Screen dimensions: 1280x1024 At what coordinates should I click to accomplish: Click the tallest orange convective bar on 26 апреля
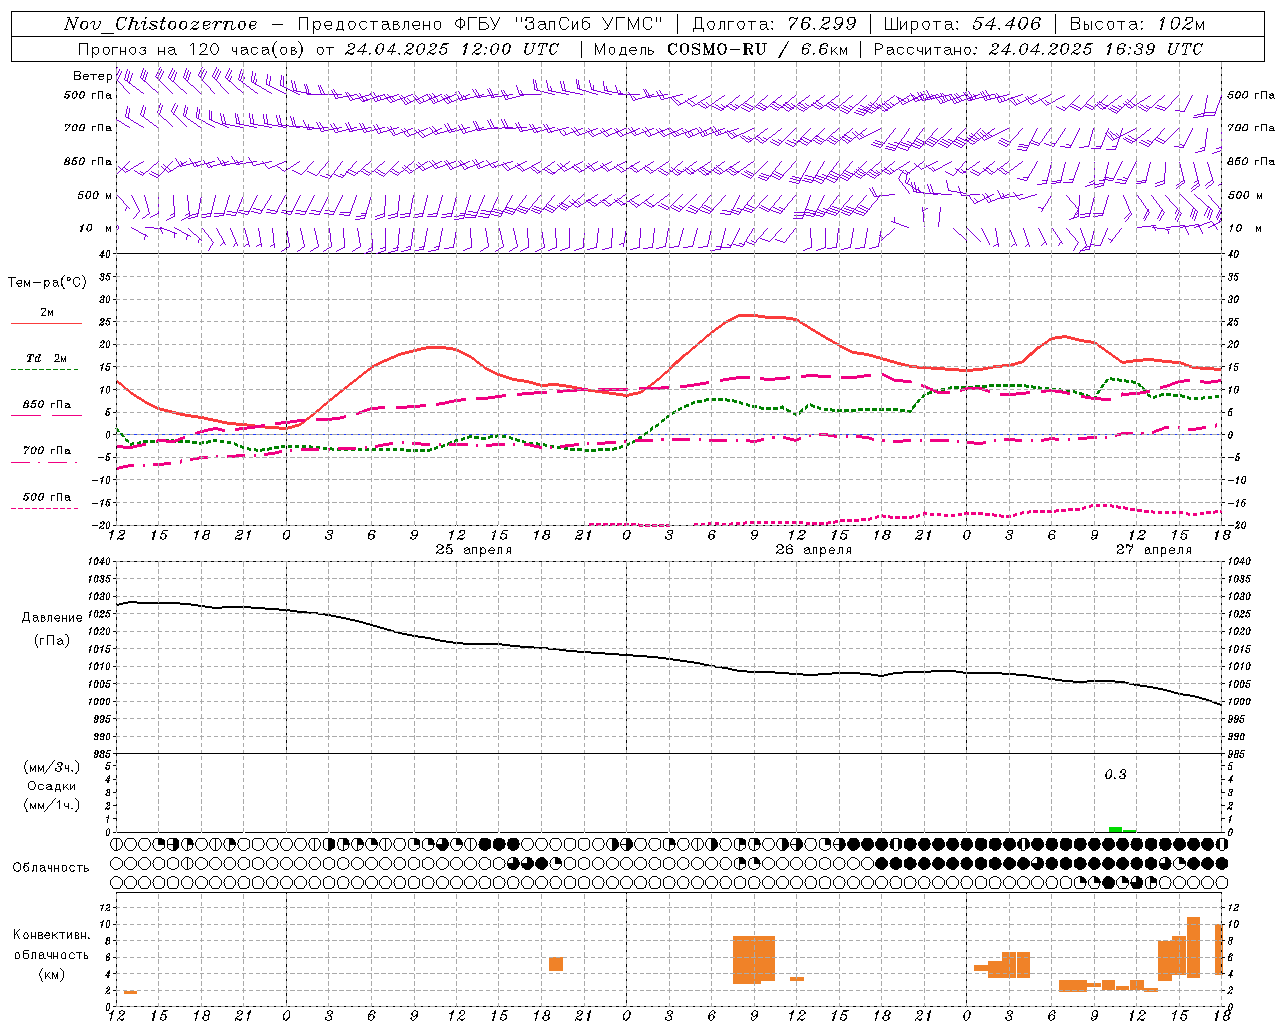point(754,960)
